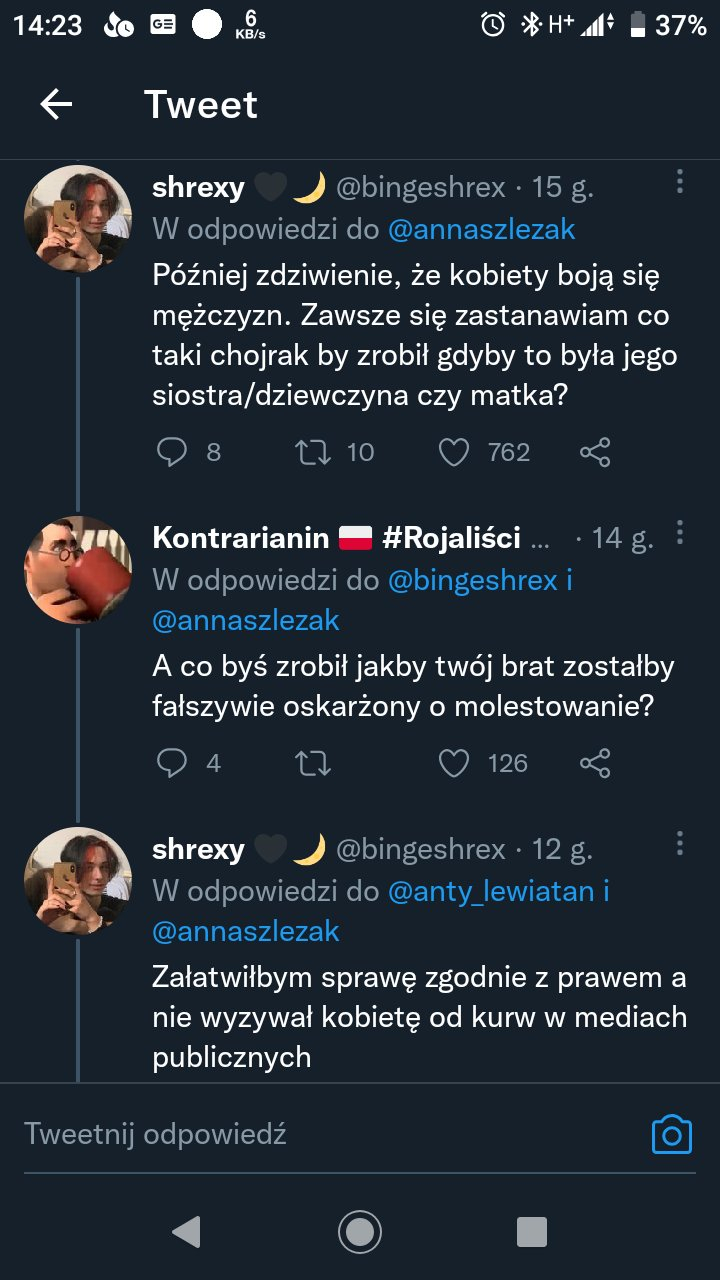720x1280 pixels.
Task: Like the tweet with 762 likes
Action: (454, 452)
